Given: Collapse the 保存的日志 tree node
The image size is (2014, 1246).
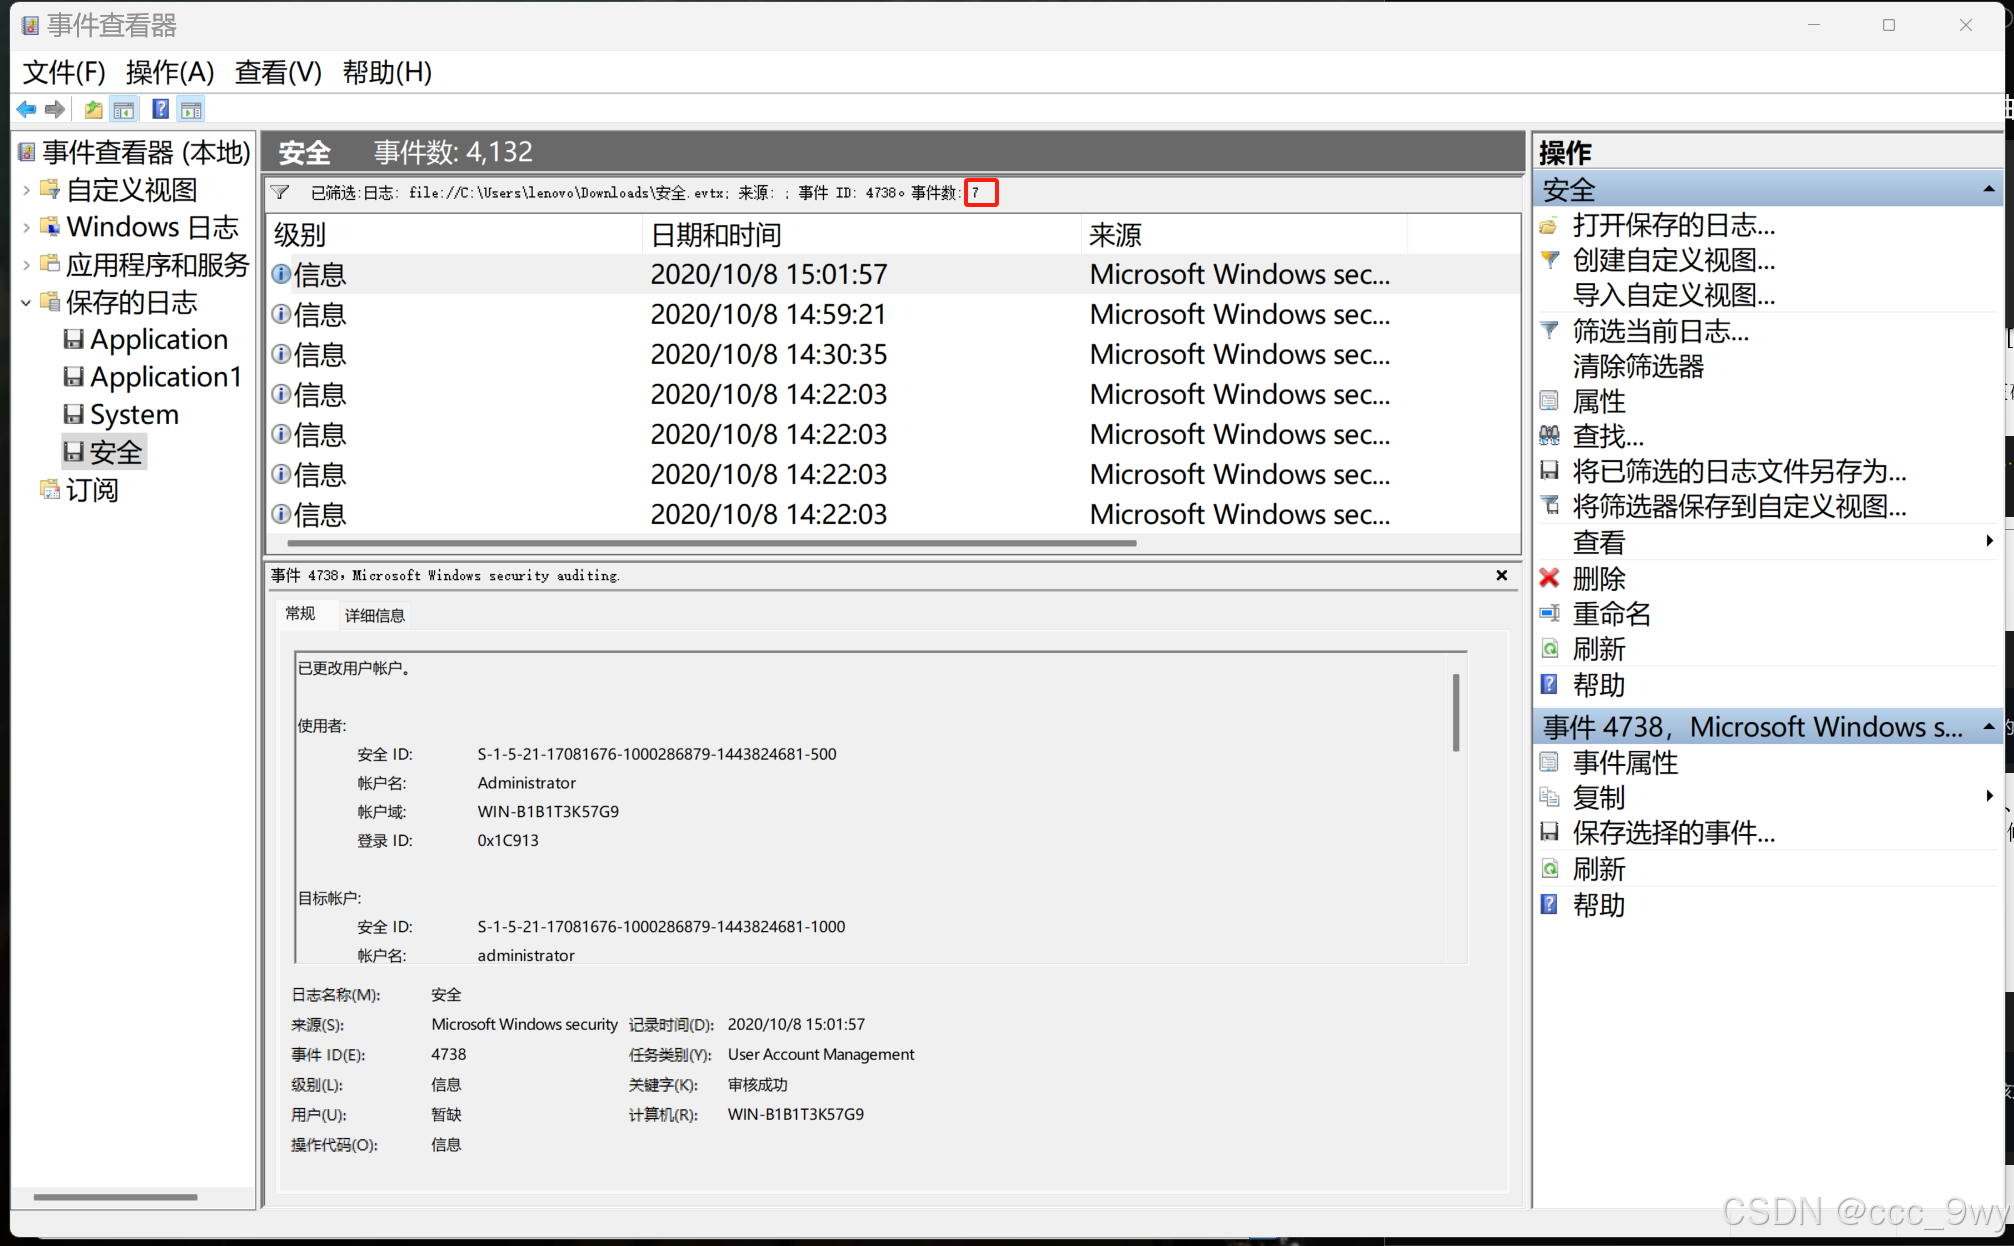Looking at the screenshot, I should click(26, 302).
